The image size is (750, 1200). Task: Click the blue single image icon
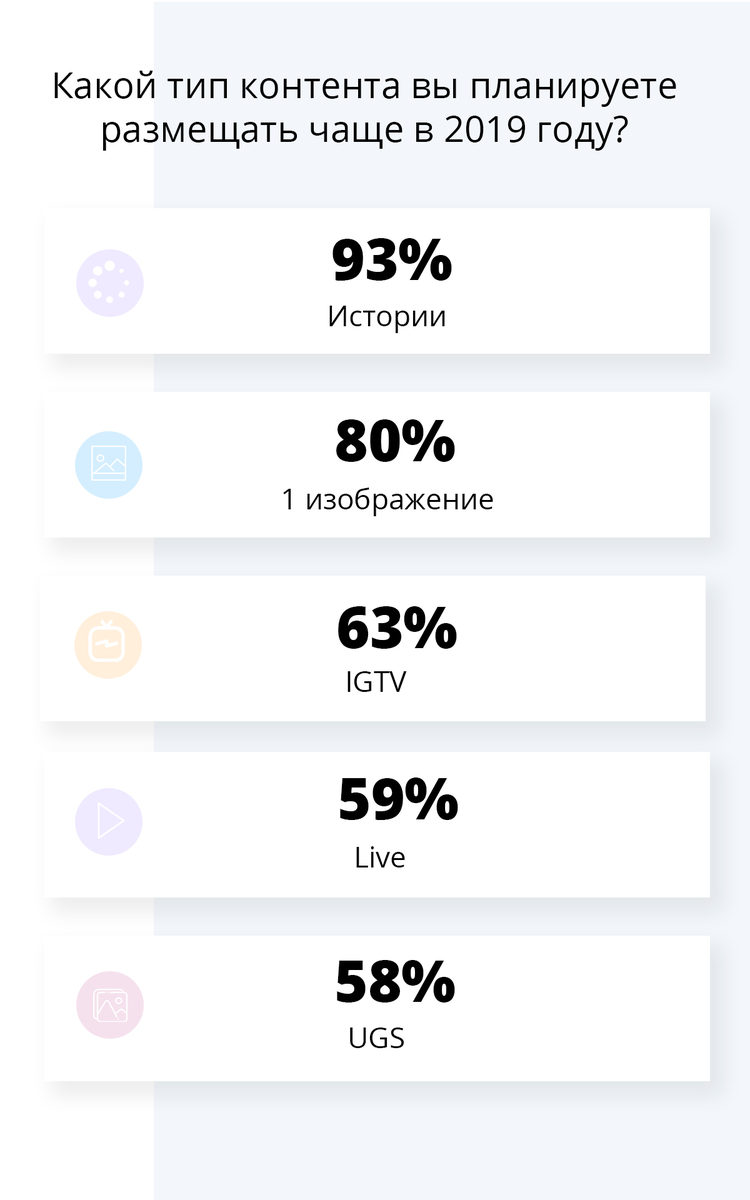(x=109, y=465)
